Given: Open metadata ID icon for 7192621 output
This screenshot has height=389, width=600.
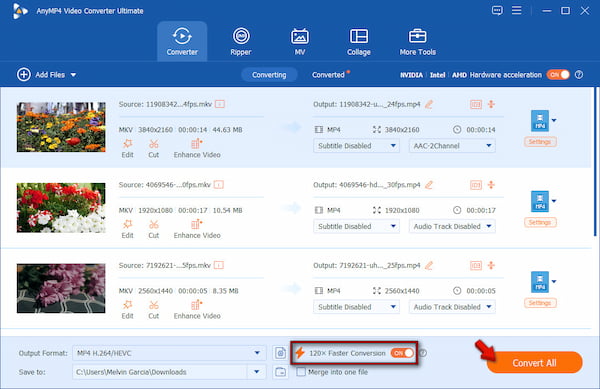Looking at the screenshot, I should pos(476,265).
